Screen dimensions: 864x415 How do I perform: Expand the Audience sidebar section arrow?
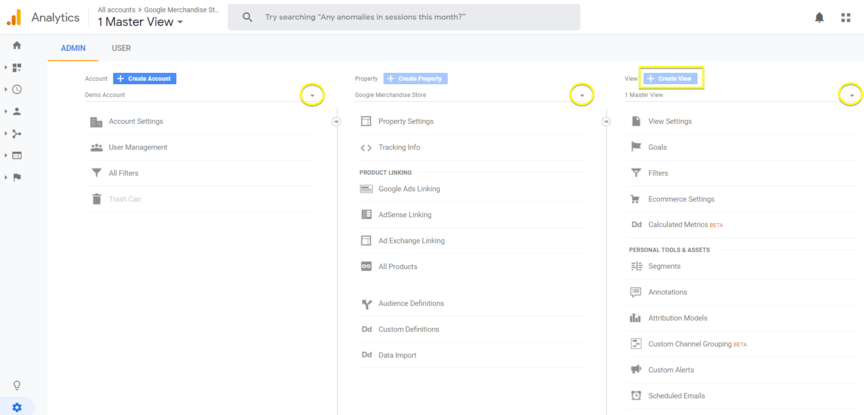pyautogui.click(x=6, y=111)
